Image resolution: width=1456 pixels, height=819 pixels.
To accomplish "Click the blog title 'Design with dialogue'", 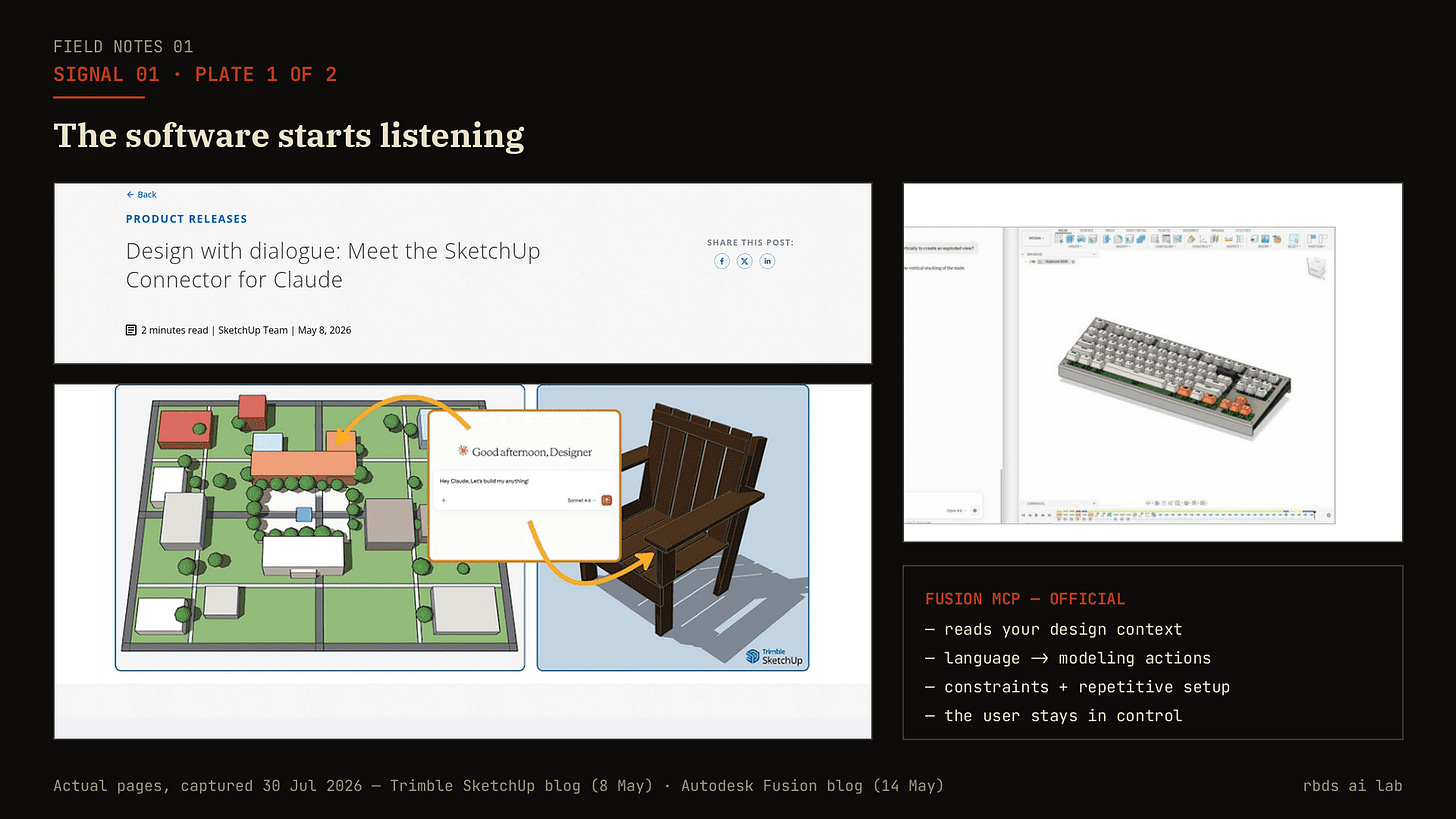I will coord(333,265).
